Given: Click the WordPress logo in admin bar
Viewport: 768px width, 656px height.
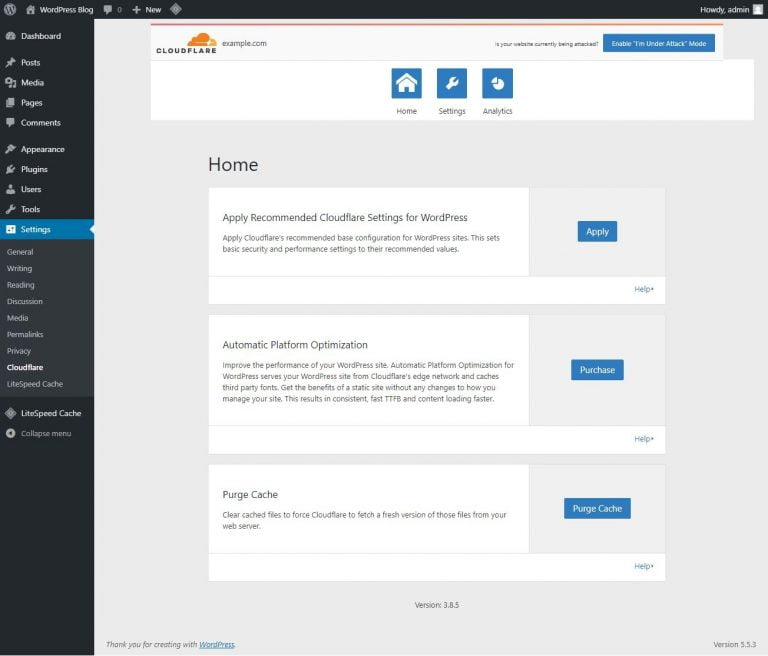Looking at the screenshot, I should [x=10, y=9].
